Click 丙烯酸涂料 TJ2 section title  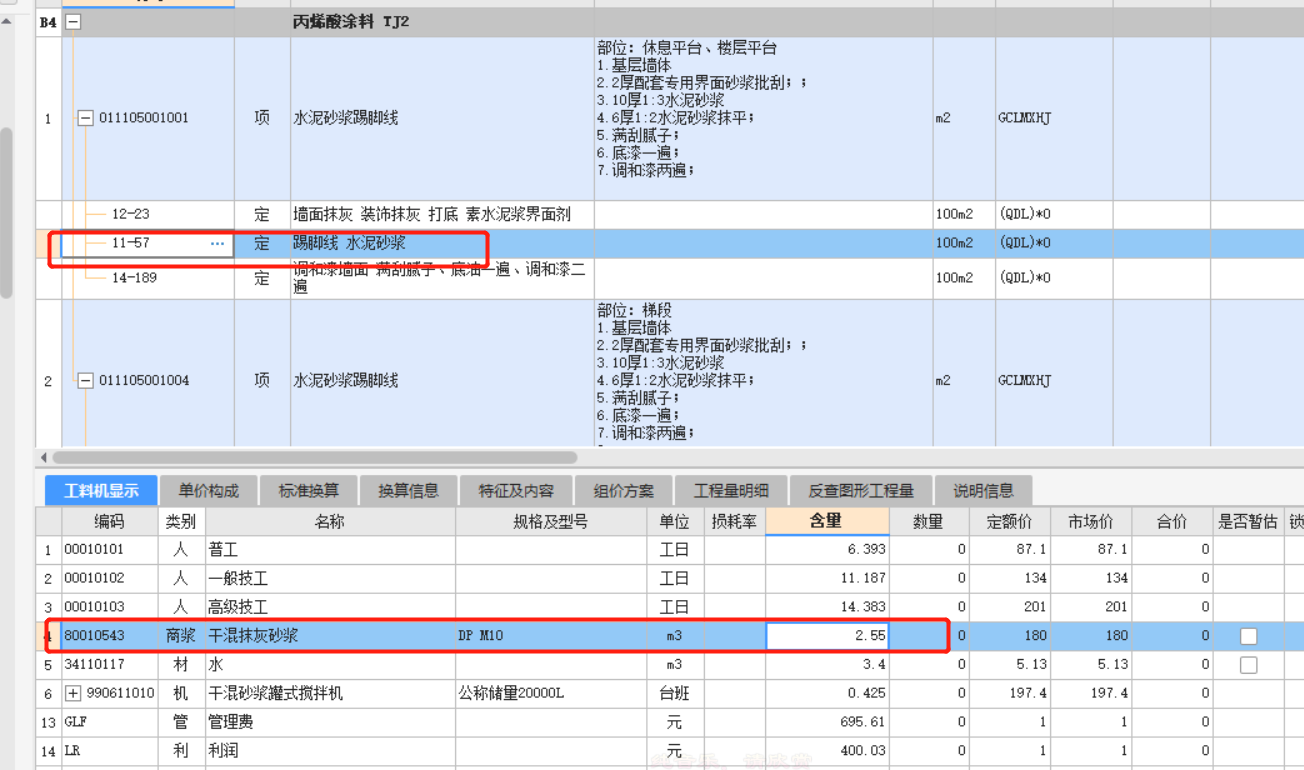click(351, 22)
